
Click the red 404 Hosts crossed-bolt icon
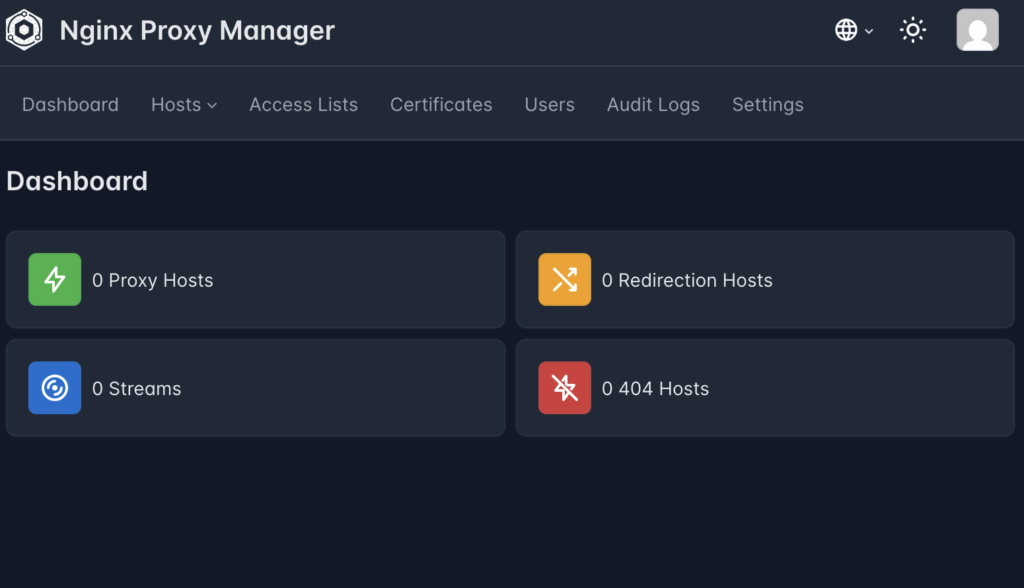coord(565,388)
